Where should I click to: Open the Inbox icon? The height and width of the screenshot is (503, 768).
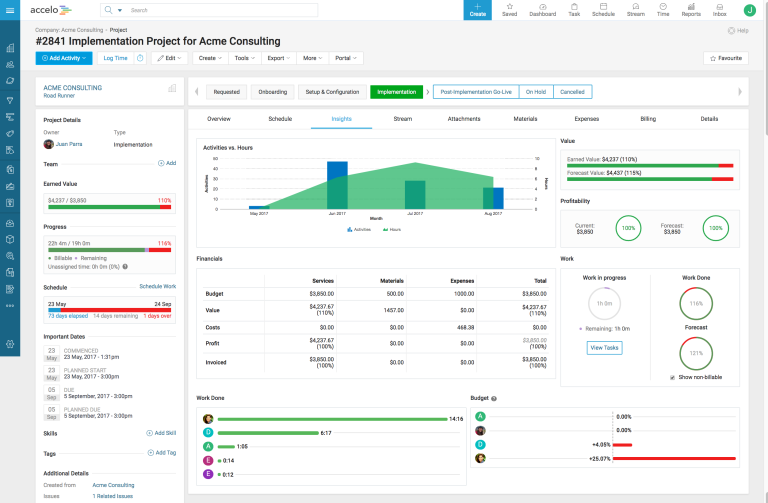click(719, 10)
